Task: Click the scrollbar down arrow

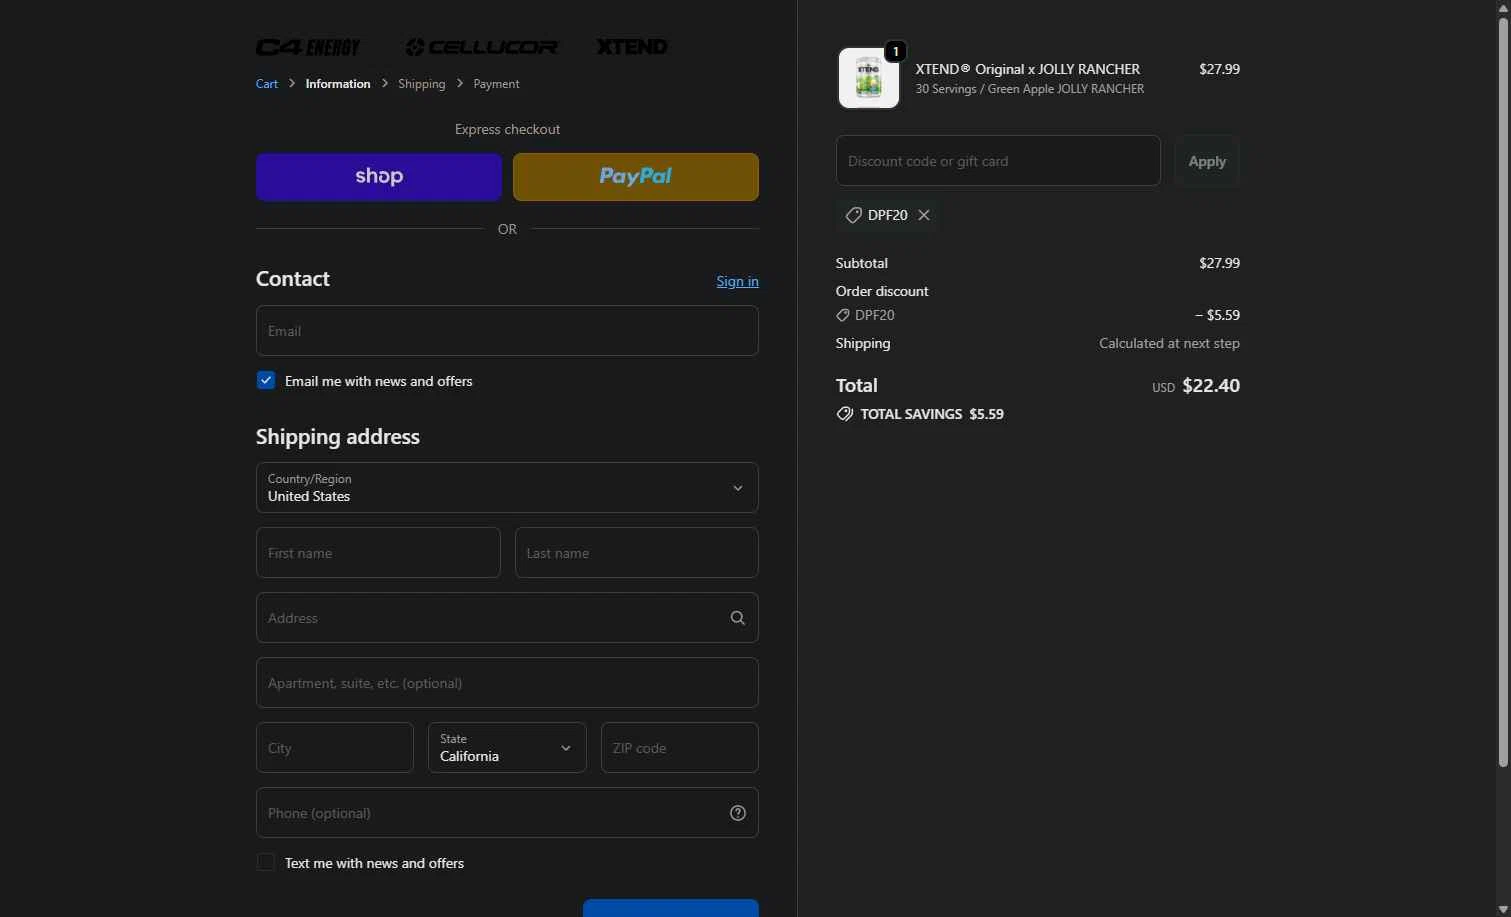Action: coord(1503,909)
